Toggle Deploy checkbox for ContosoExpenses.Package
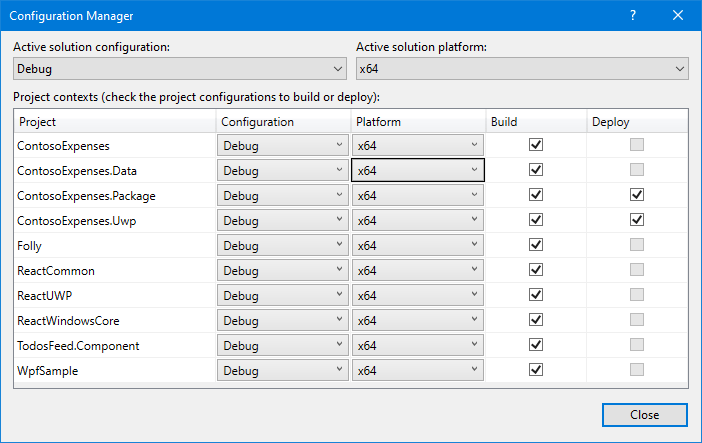Screen dimensions: 702x443 click(637, 195)
